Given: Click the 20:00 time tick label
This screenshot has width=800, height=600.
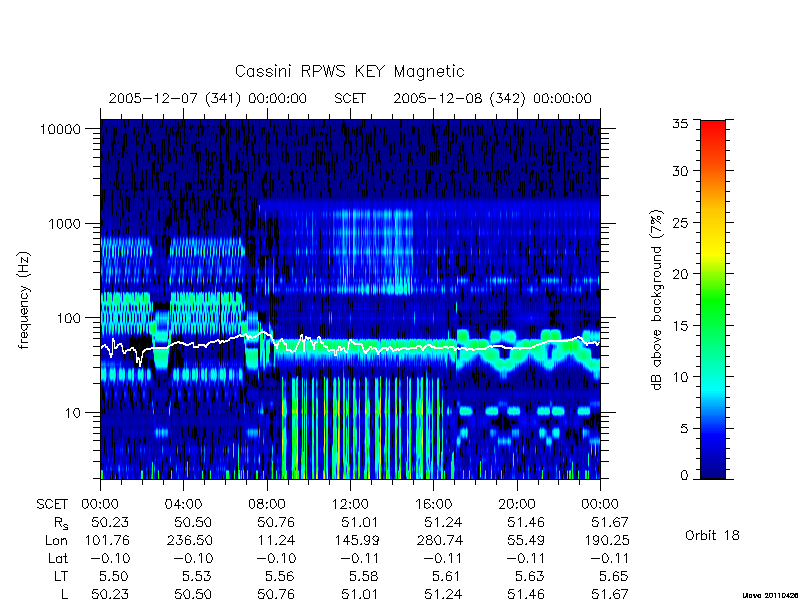Looking at the screenshot, I should (x=517, y=504).
